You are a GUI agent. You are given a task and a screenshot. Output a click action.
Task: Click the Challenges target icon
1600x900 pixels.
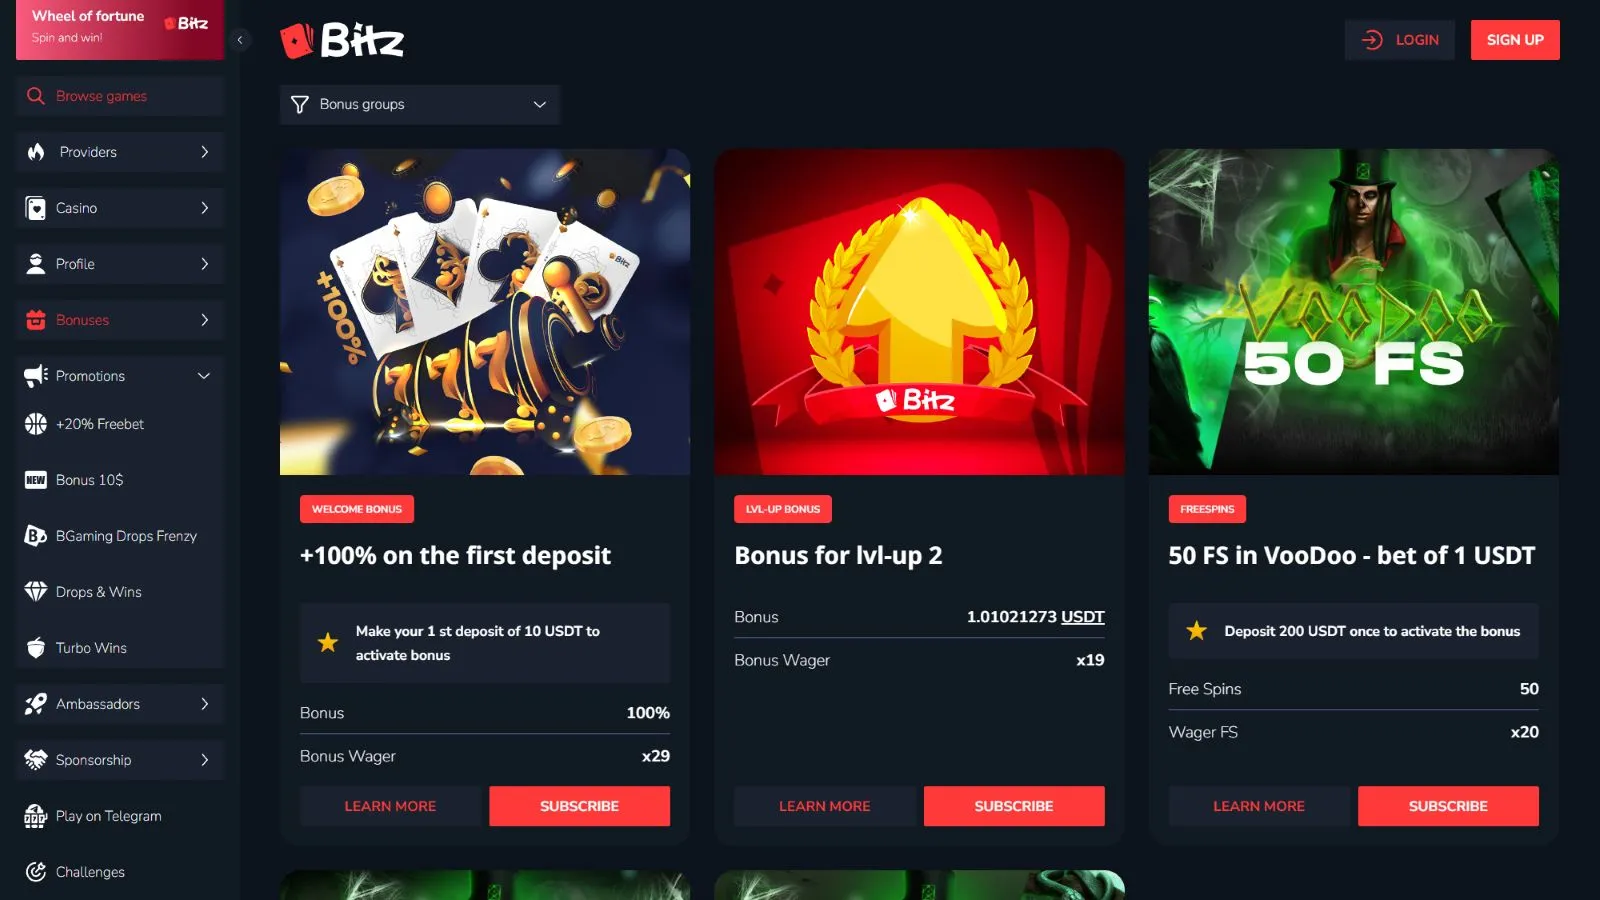36,872
